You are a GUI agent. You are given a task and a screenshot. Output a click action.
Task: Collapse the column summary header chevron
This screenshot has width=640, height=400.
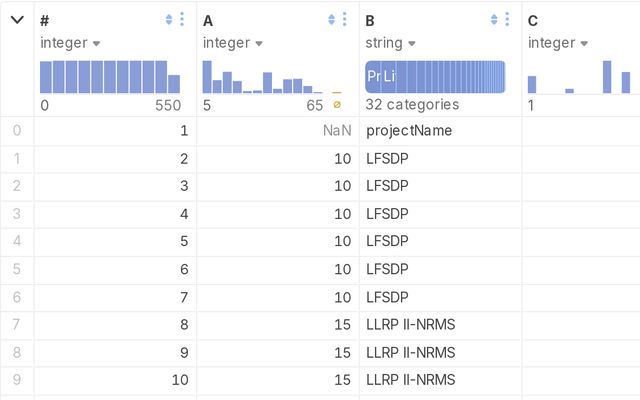pos(17,20)
